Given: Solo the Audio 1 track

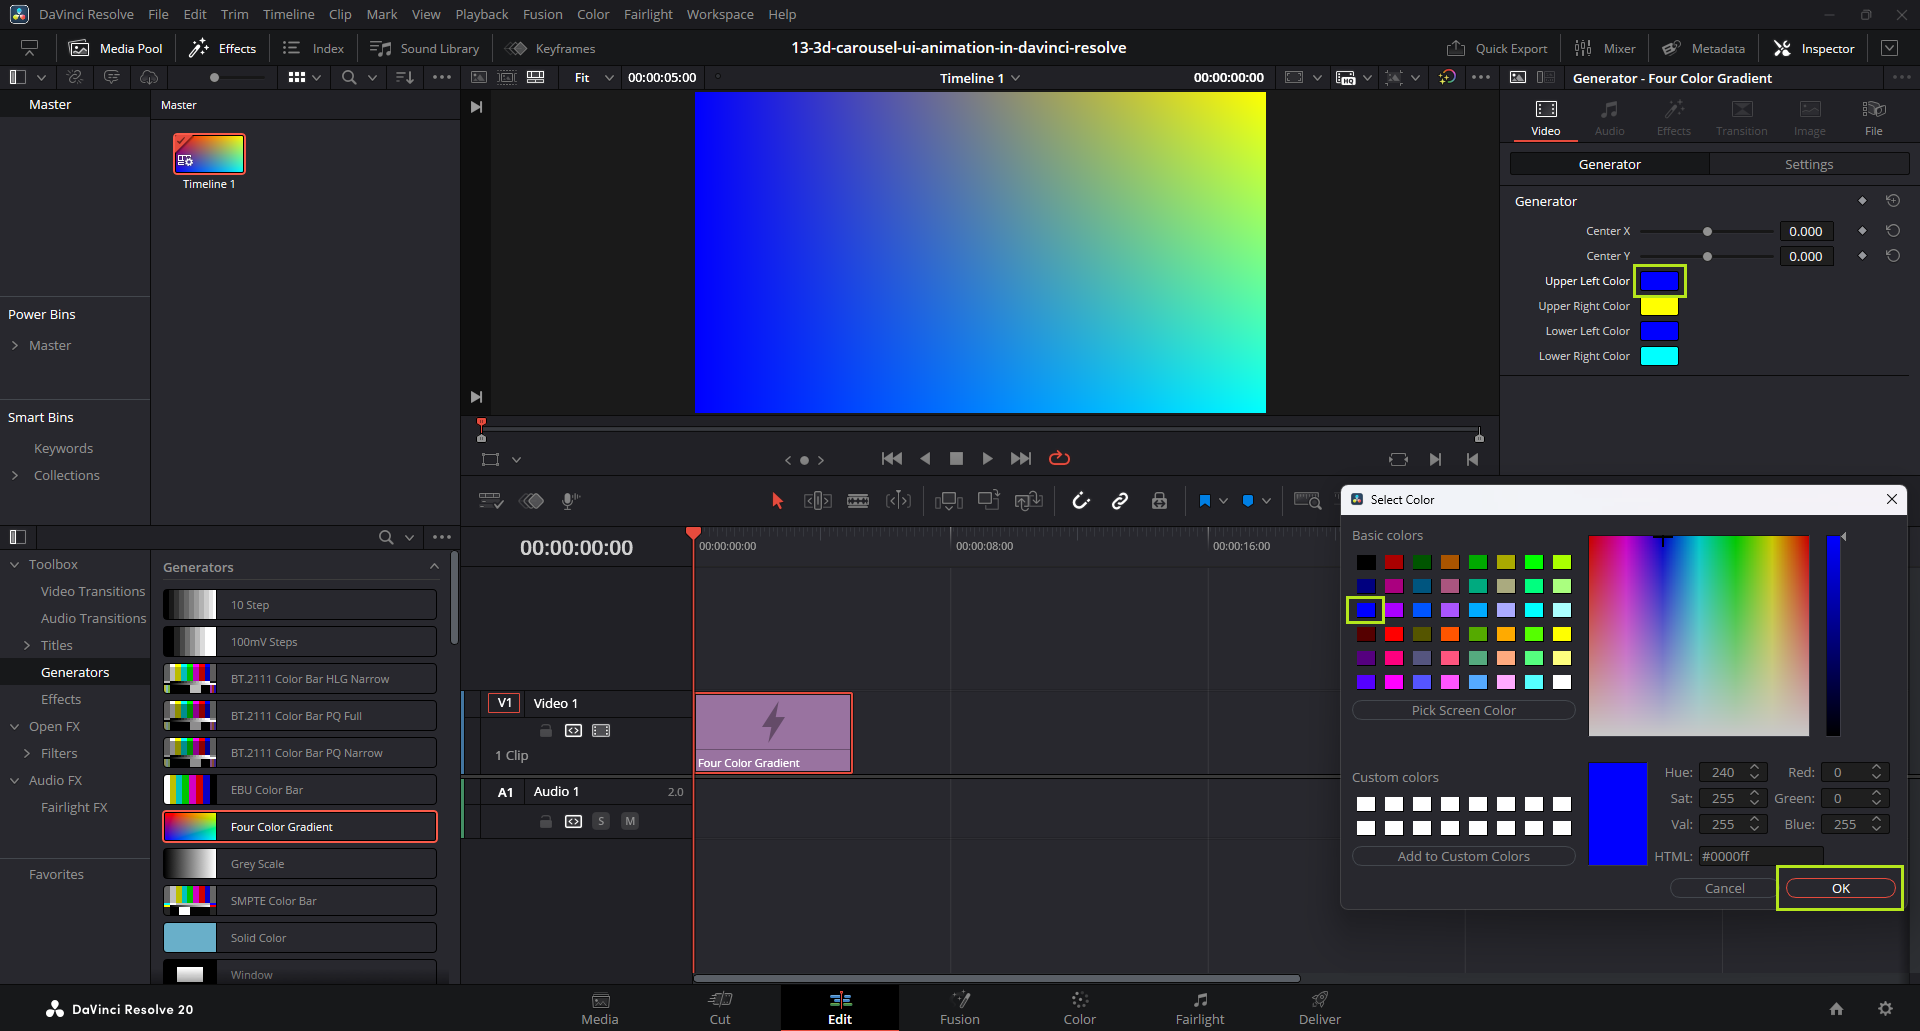Looking at the screenshot, I should click(x=601, y=821).
